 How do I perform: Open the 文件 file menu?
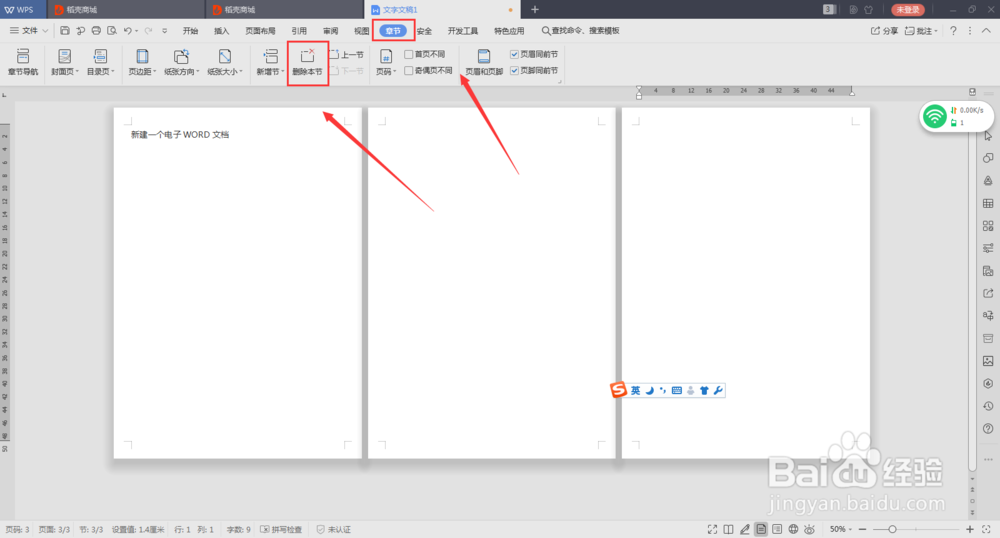point(29,31)
